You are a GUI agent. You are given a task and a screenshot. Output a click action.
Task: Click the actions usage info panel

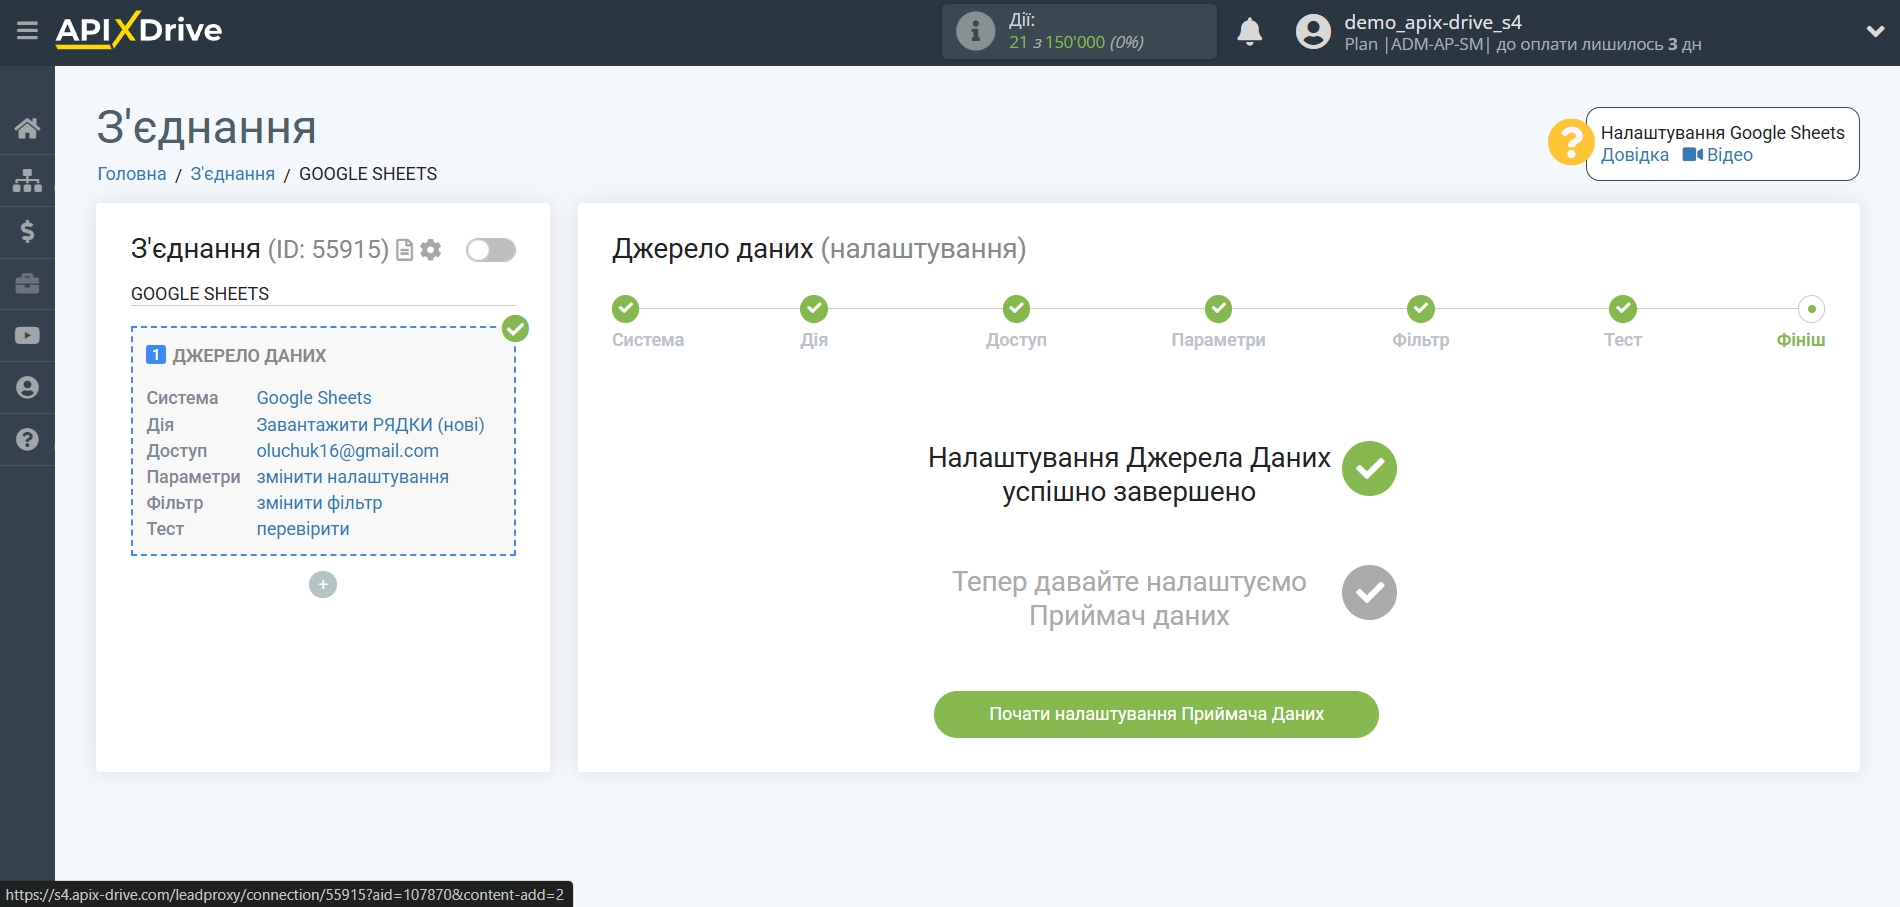click(1078, 32)
